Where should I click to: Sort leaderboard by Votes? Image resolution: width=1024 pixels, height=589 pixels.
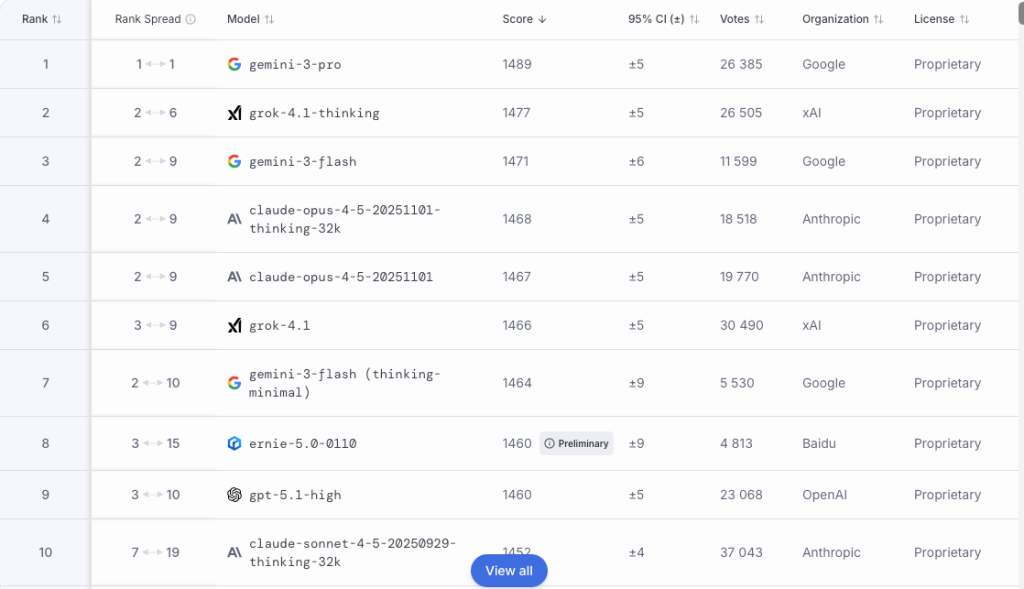741,19
